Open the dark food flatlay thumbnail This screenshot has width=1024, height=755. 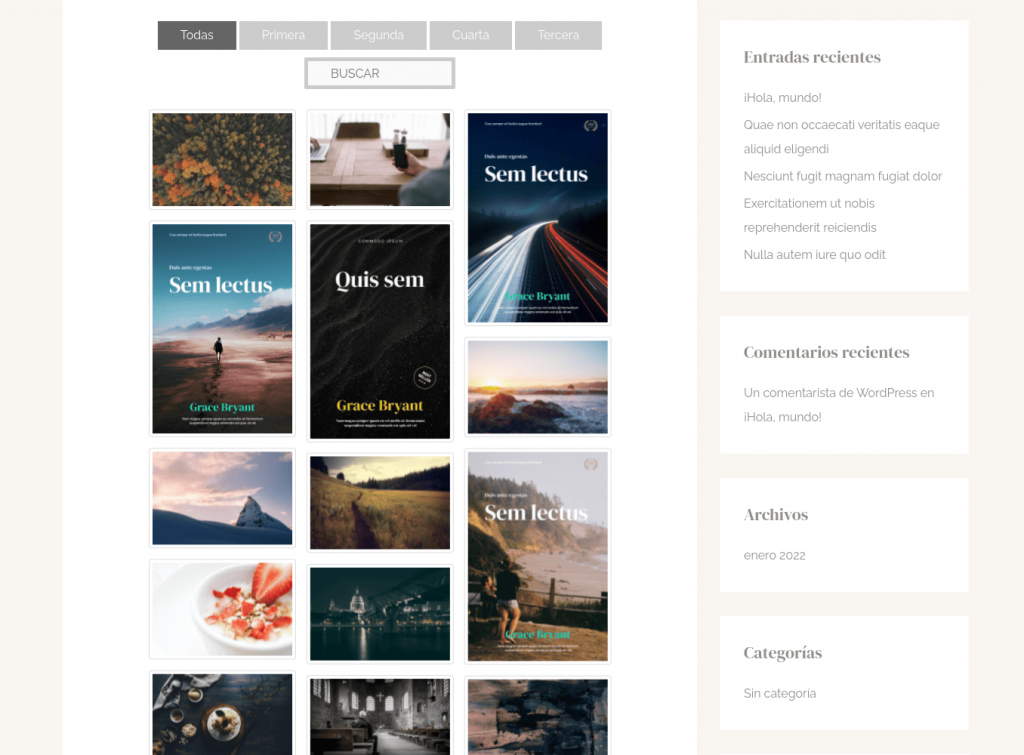tap(222, 713)
